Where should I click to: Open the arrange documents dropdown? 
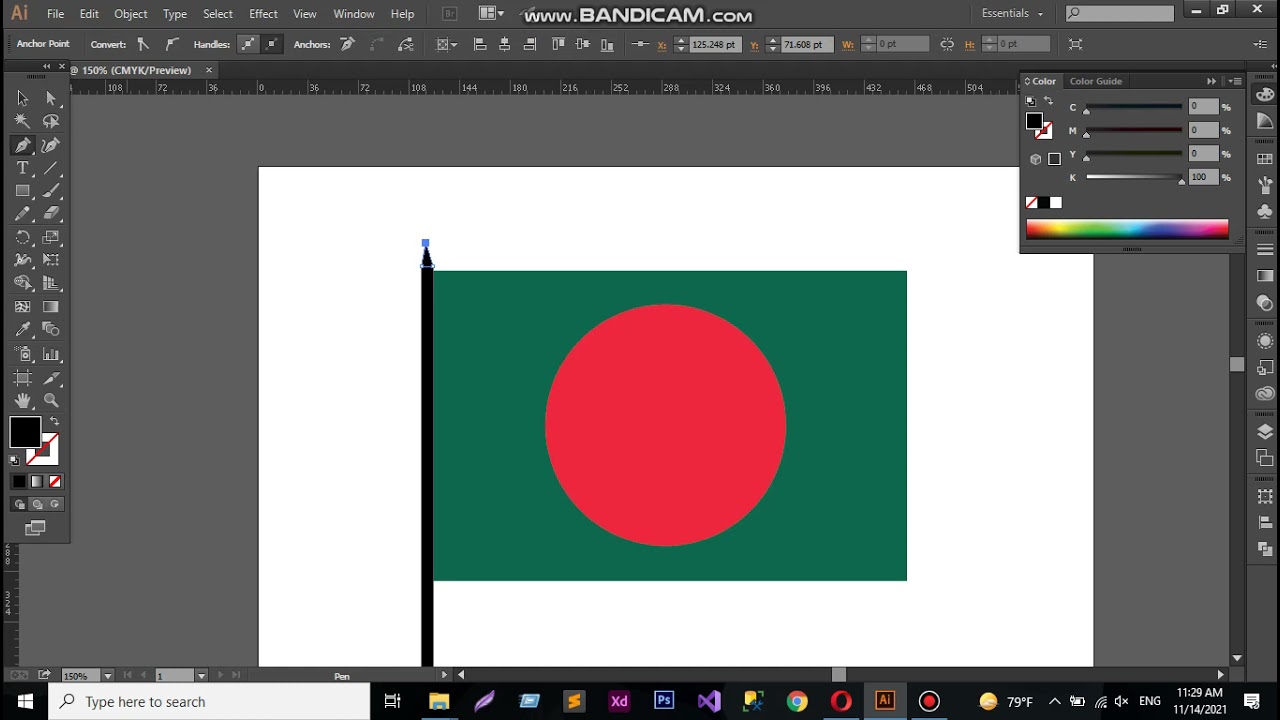coord(491,13)
